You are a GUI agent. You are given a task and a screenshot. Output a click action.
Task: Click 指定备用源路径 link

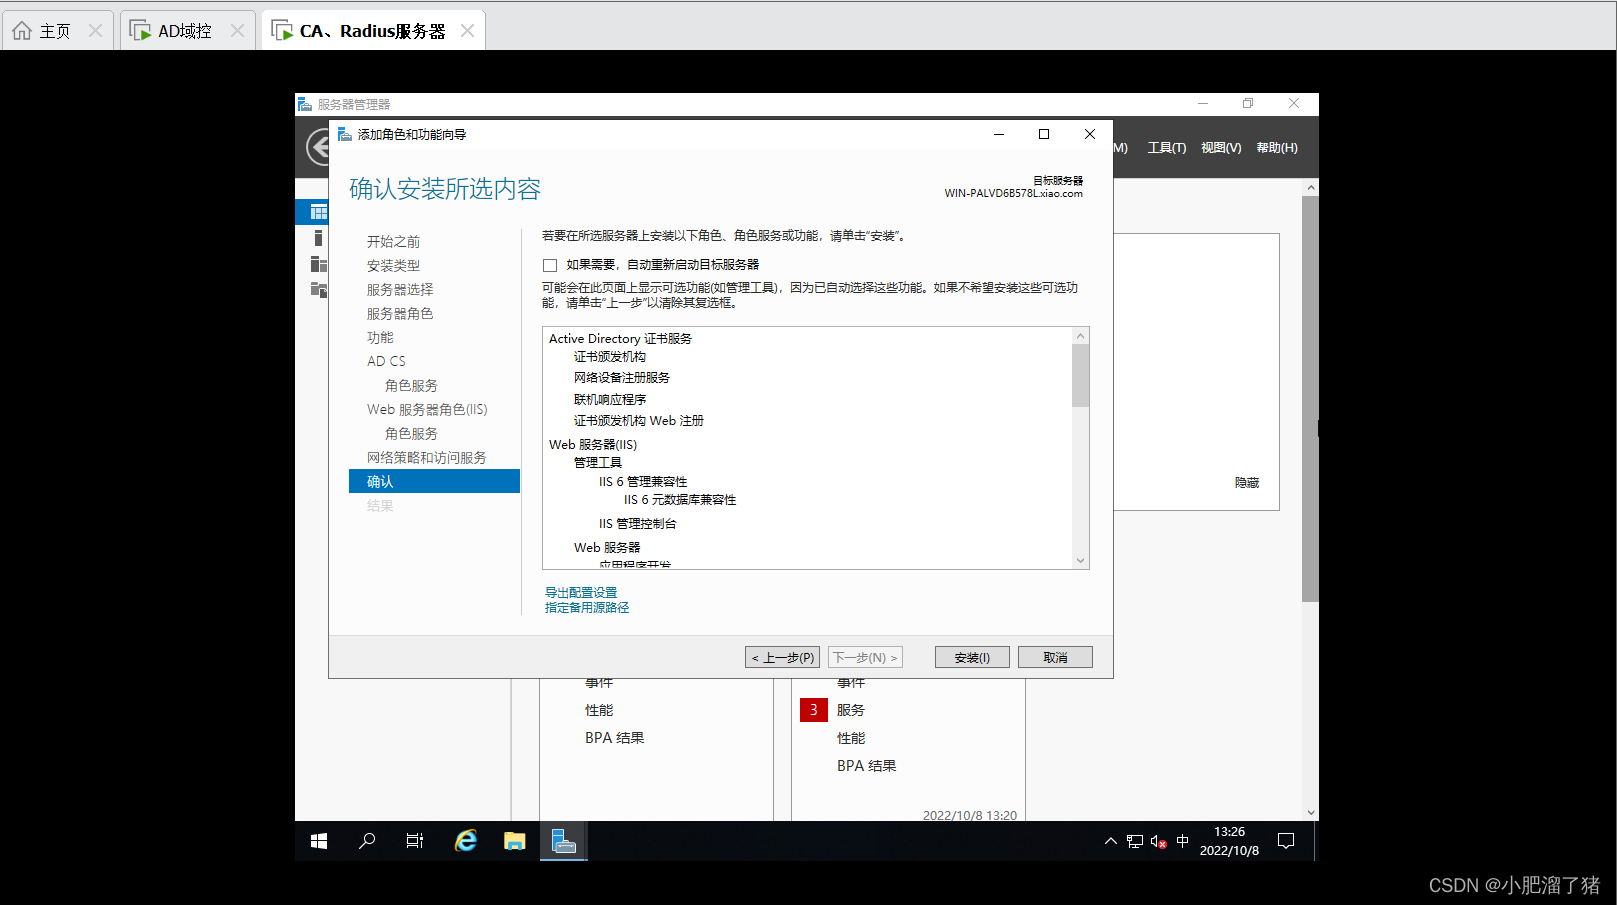[x=587, y=608]
